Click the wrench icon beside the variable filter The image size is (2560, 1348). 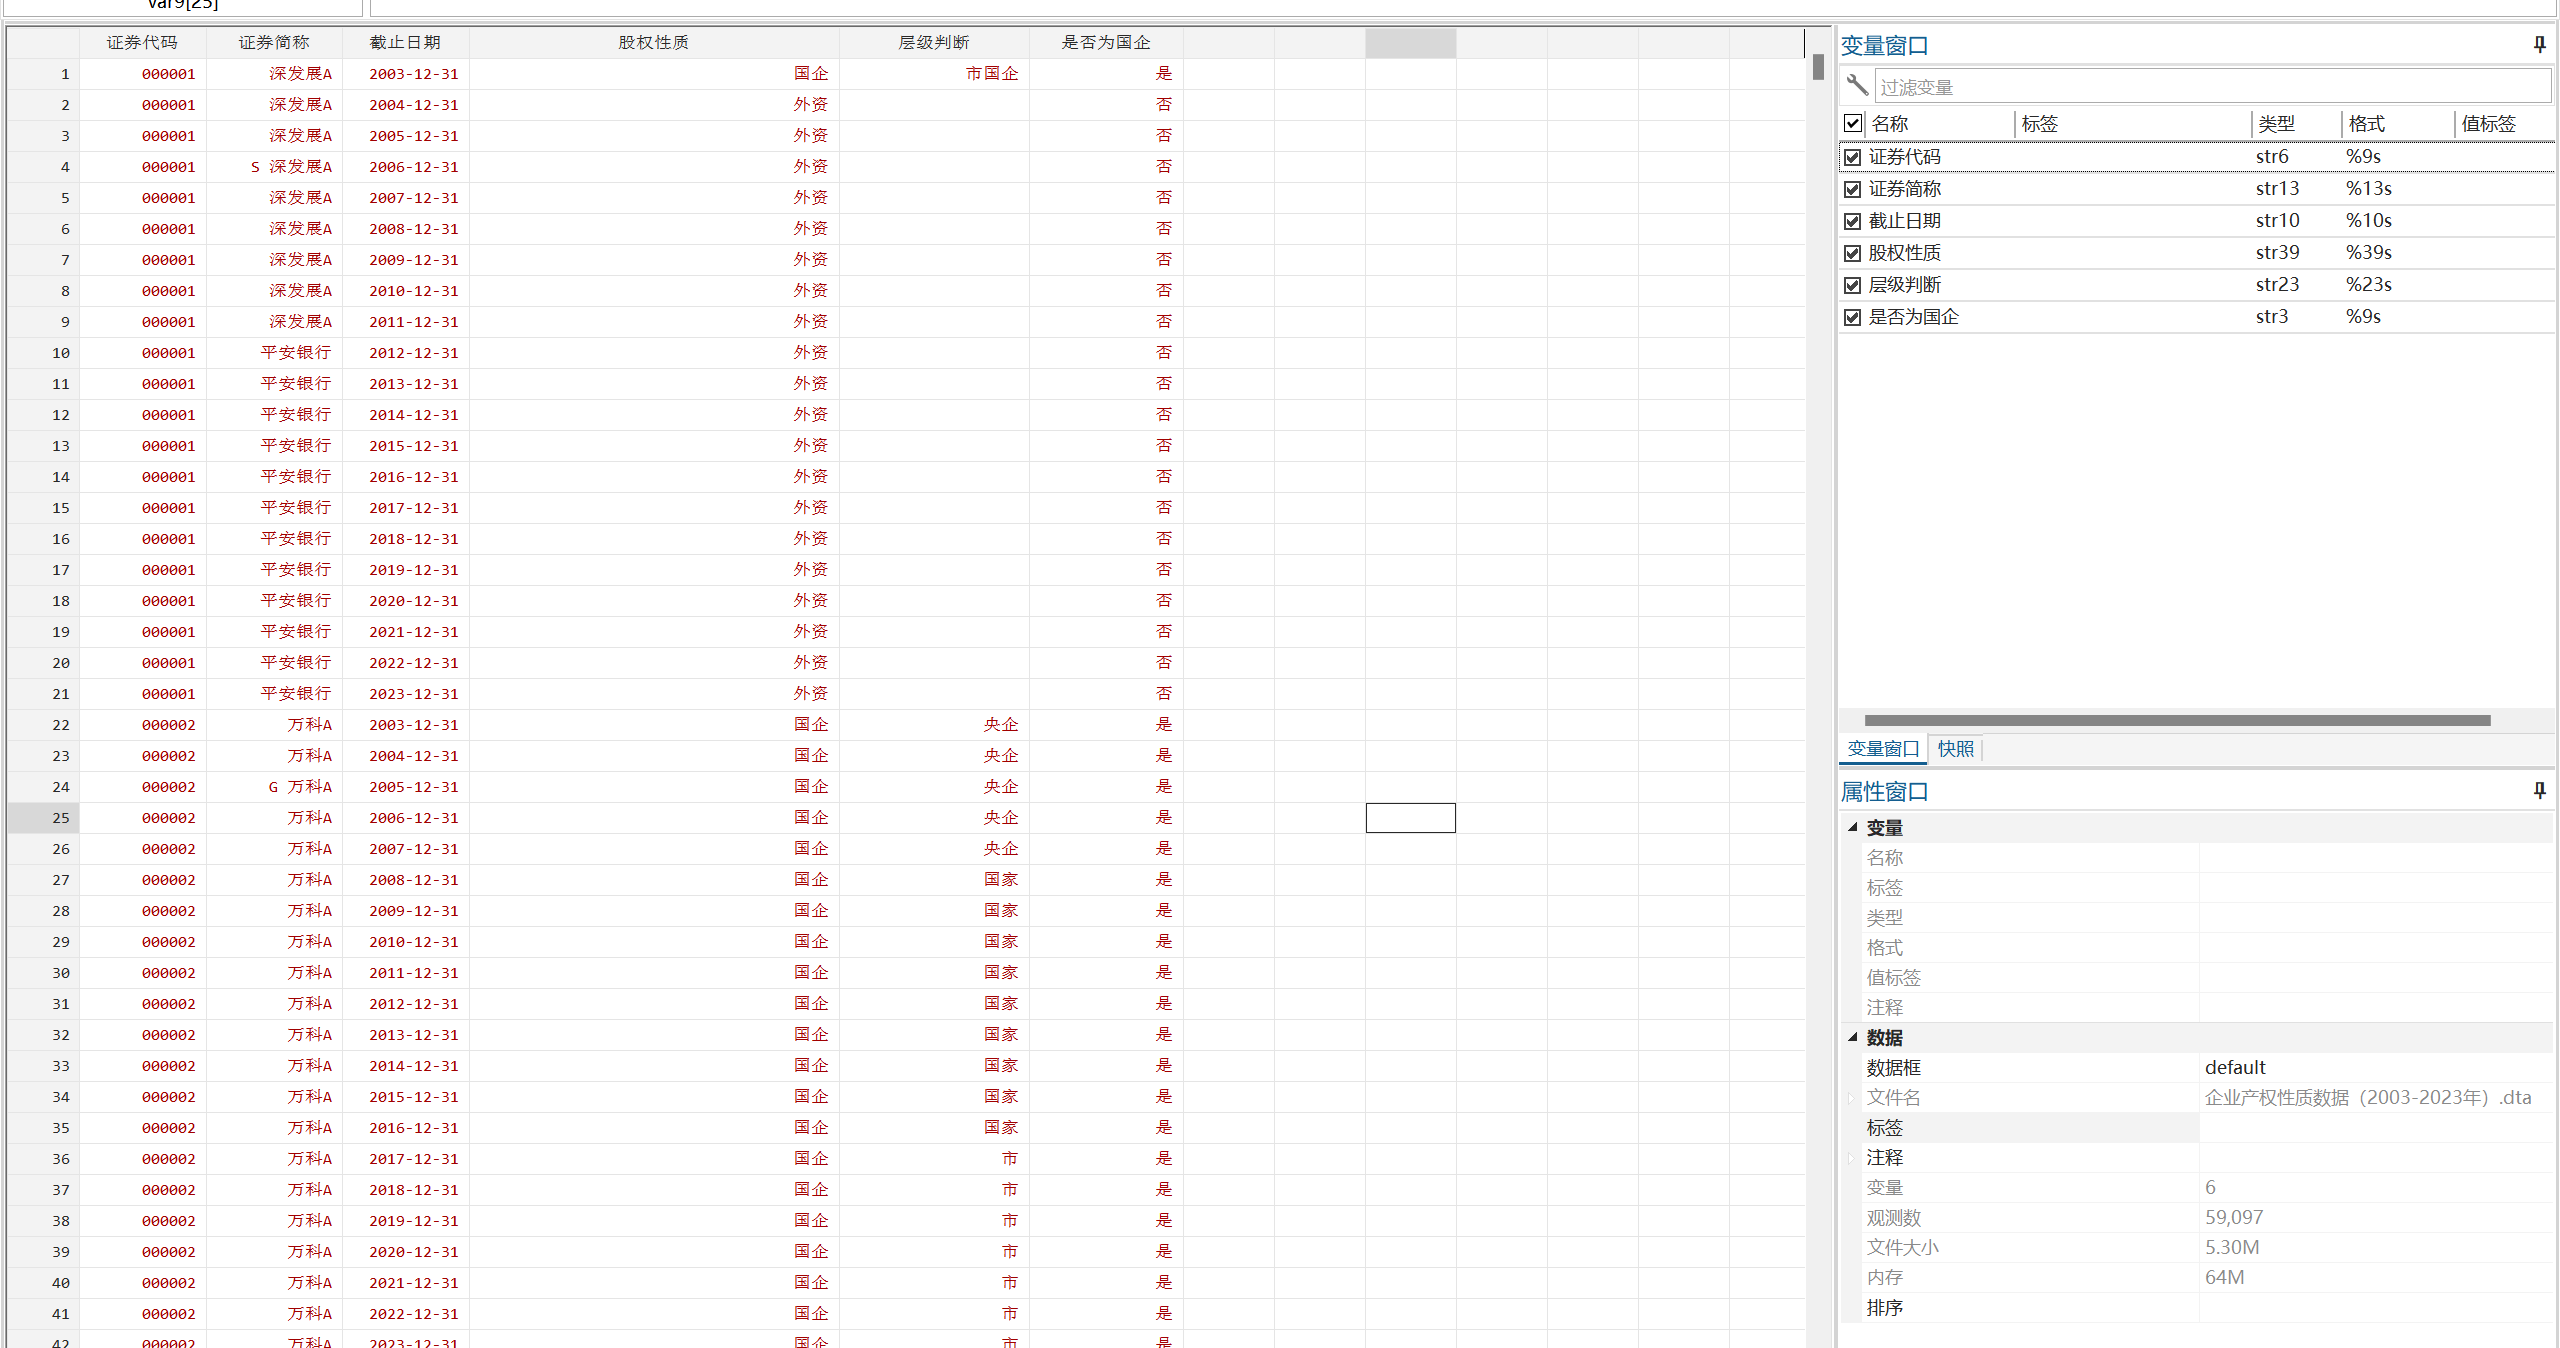1857,86
